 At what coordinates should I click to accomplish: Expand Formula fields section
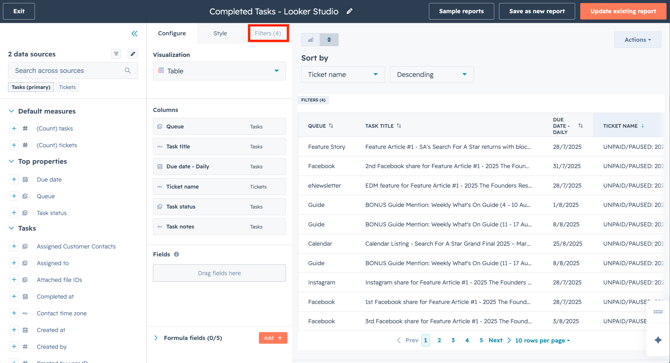(x=156, y=338)
